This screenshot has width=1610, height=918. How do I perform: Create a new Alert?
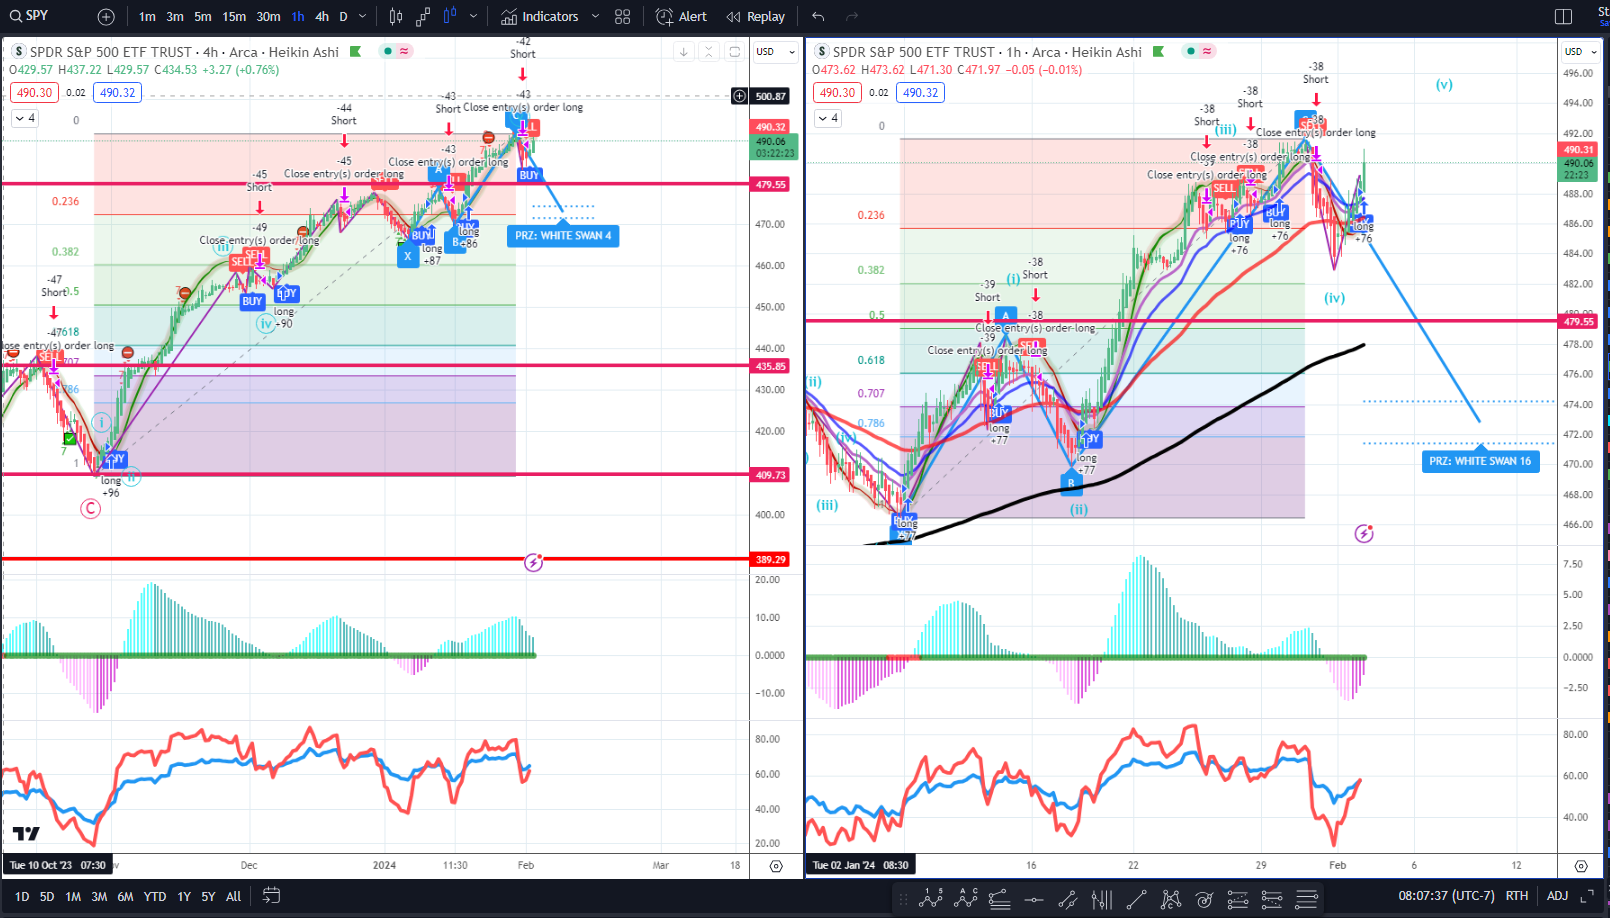click(x=681, y=16)
